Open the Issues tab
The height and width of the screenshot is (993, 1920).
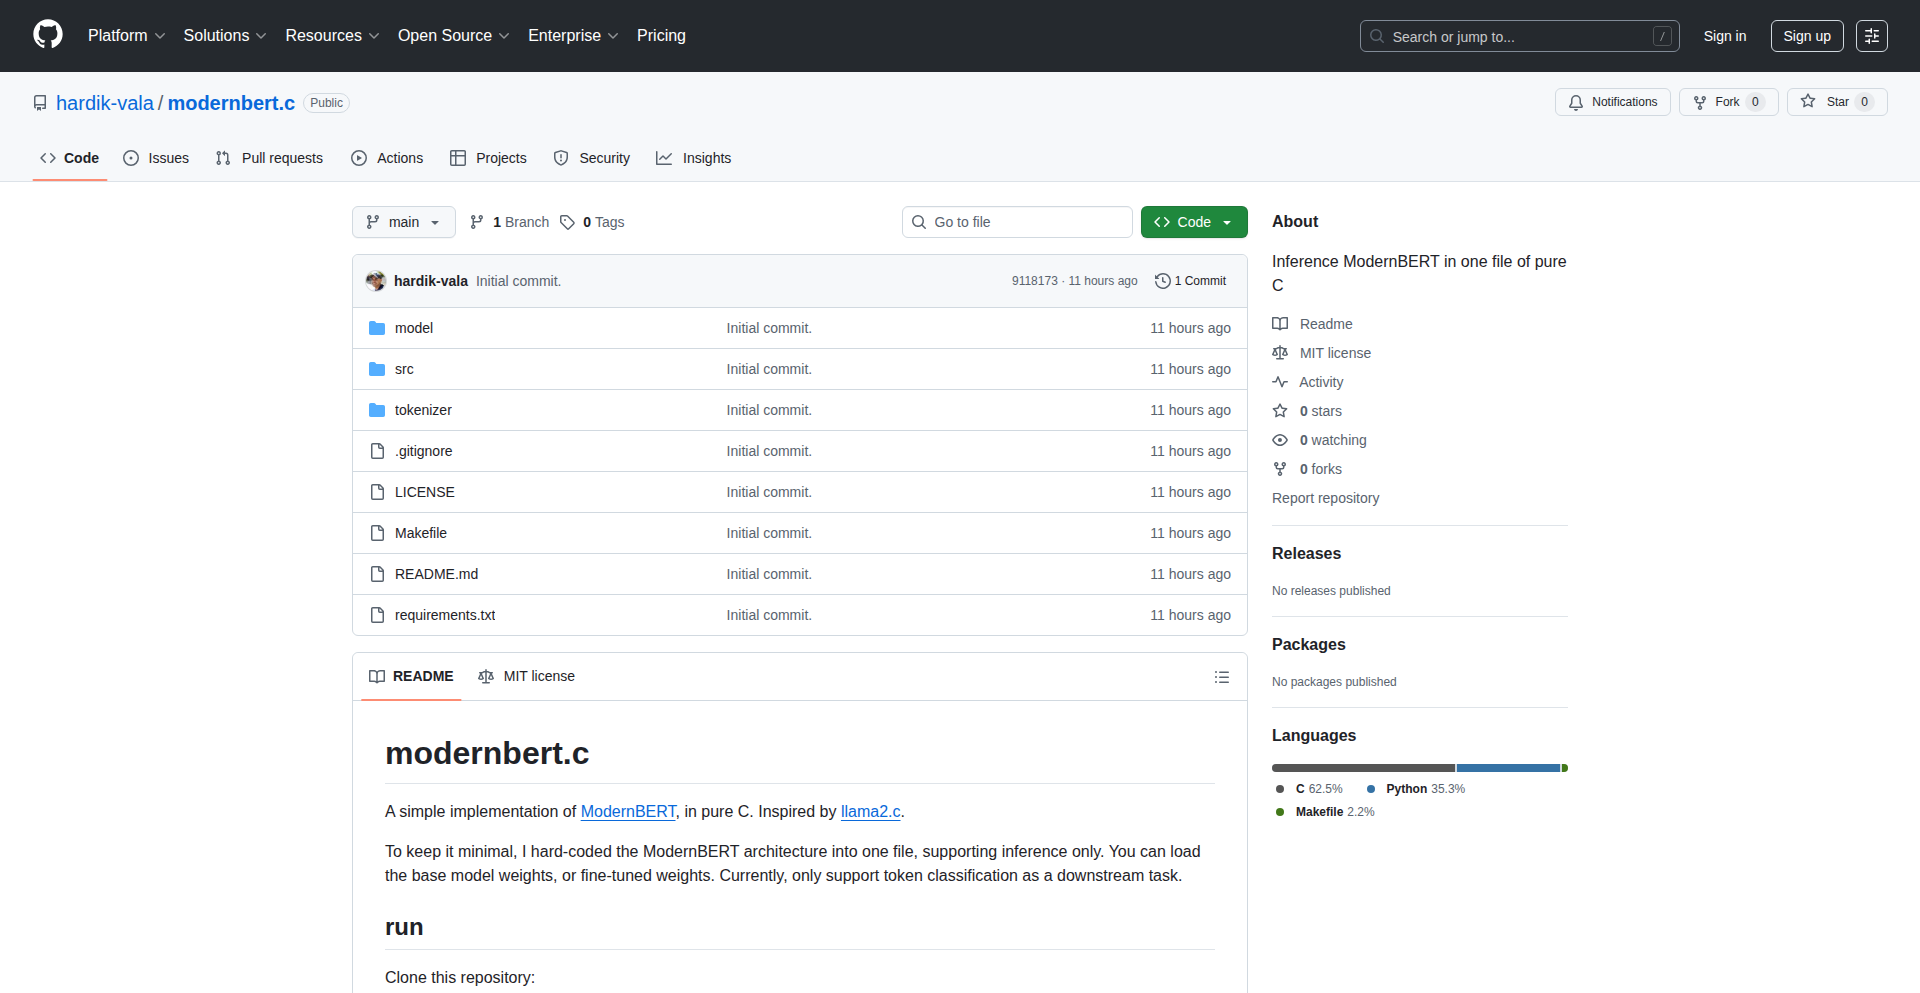pos(156,158)
